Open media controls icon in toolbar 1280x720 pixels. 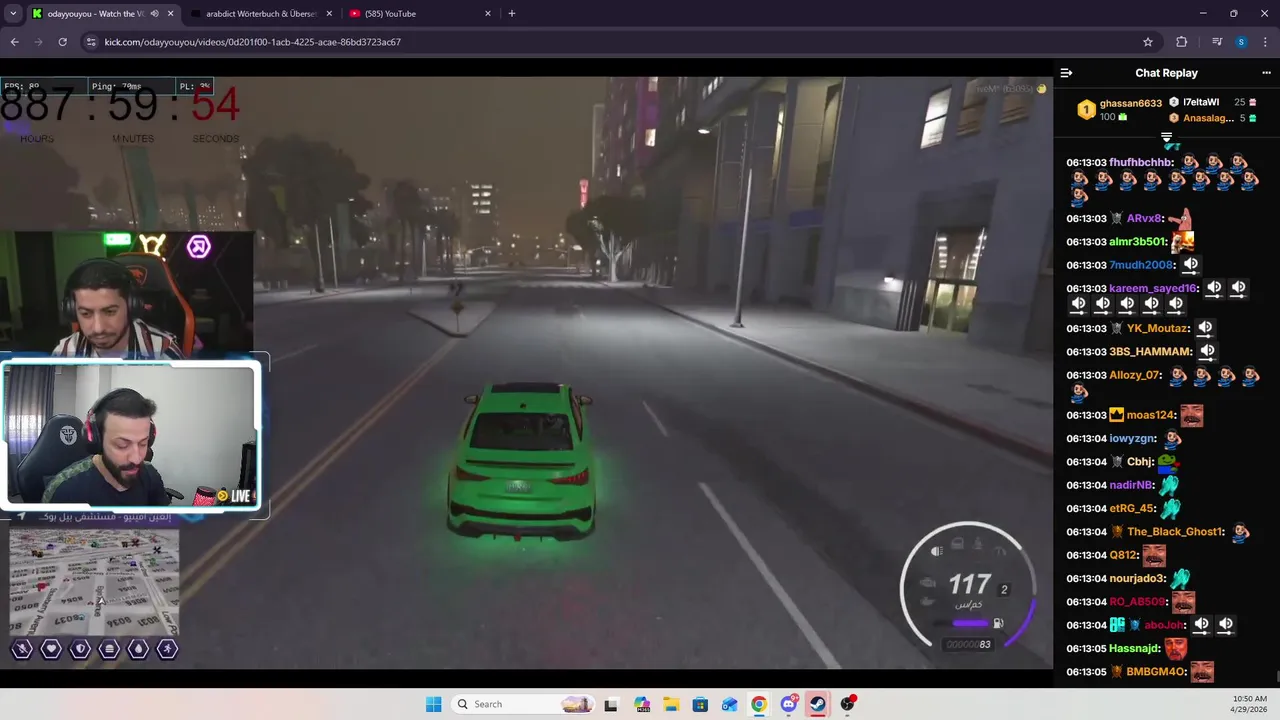point(1217,42)
